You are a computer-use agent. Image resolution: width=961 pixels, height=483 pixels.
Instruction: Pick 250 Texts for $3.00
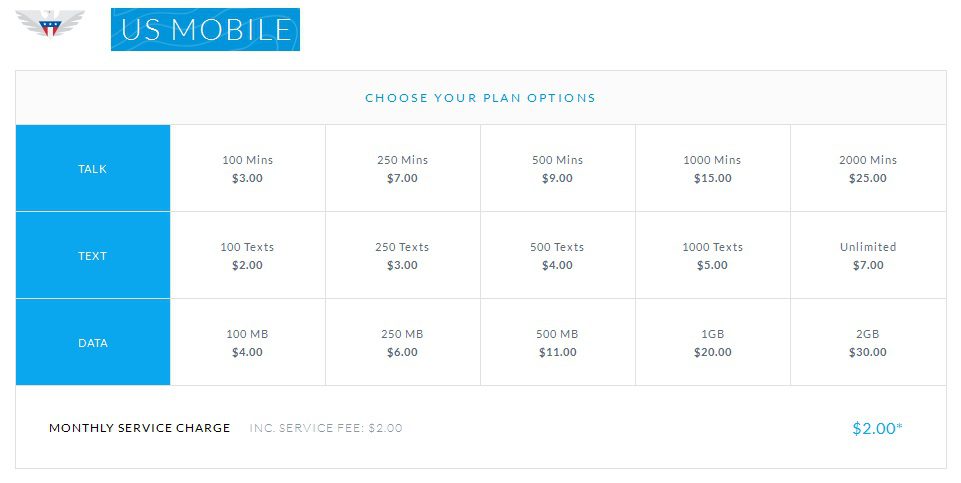[x=403, y=256]
